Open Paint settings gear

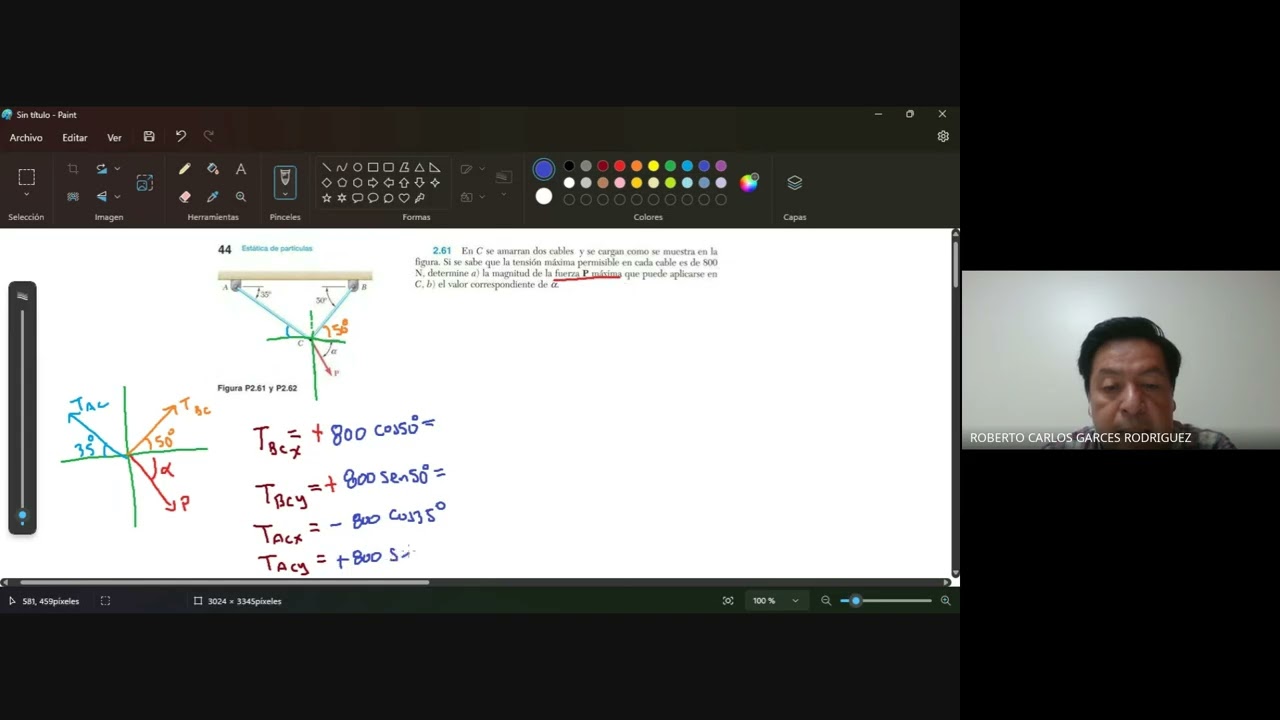point(943,136)
